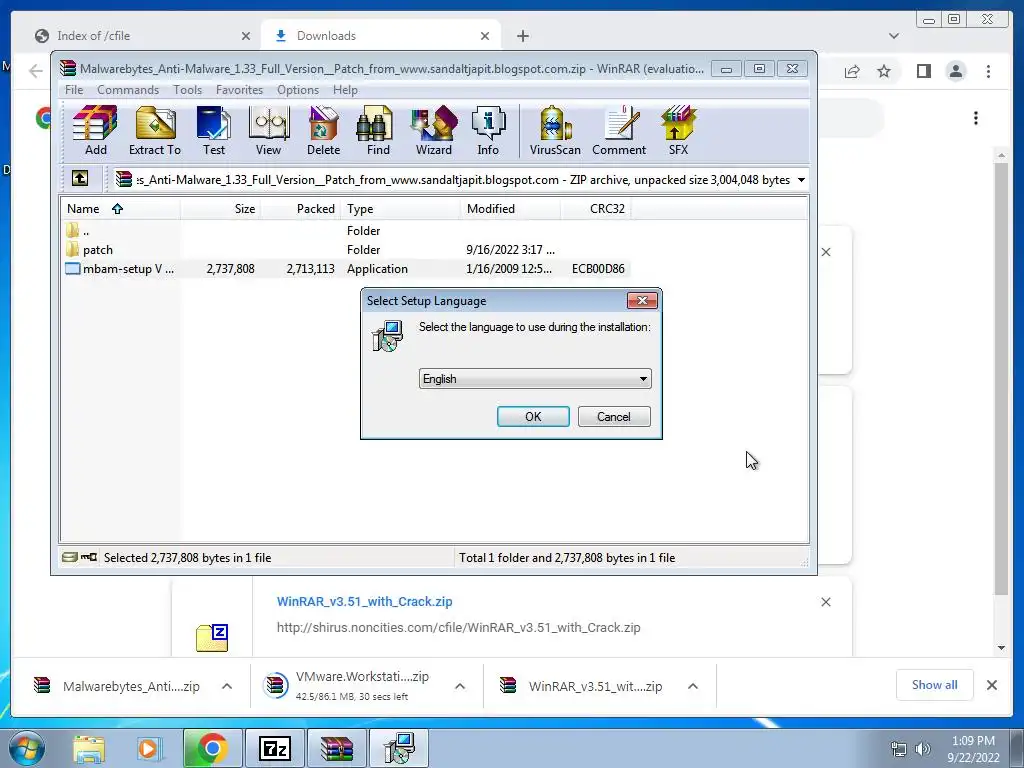The height and width of the screenshot is (768, 1024).
Task: Bookmark this page with the star
Action: pos(884,71)
